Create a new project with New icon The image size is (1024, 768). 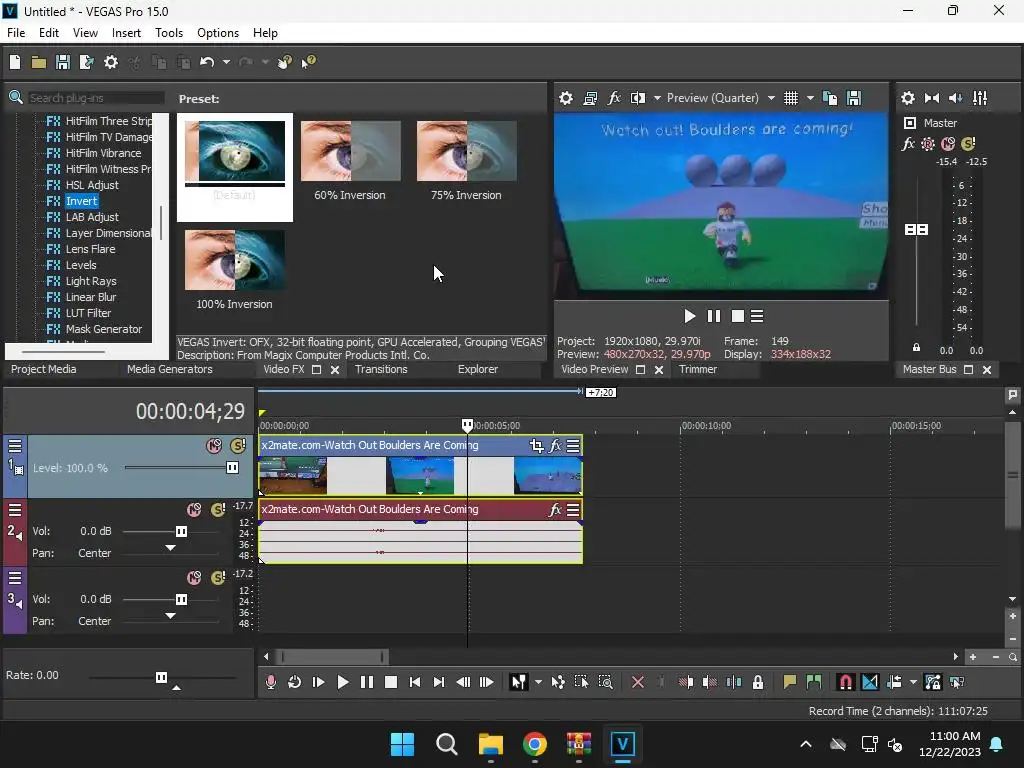coord(15,62)
